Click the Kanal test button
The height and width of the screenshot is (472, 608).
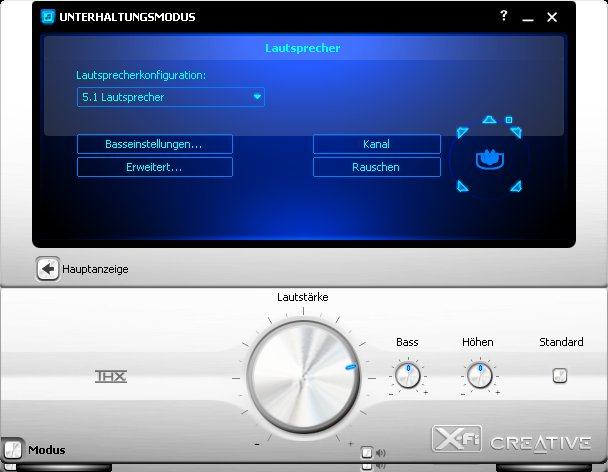click(x=377, y=144)
